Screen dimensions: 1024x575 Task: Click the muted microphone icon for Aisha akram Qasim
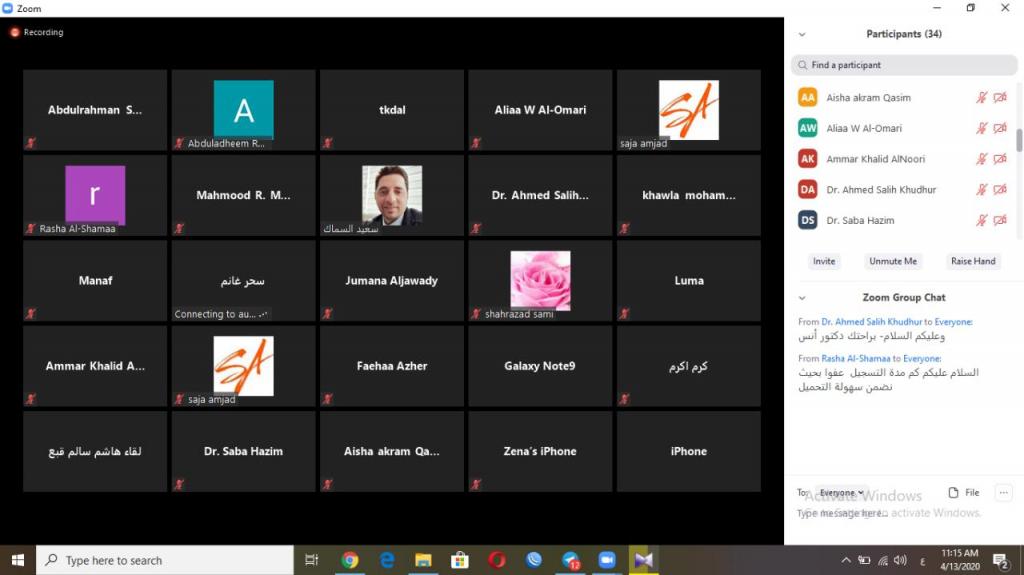click(982, 98)
